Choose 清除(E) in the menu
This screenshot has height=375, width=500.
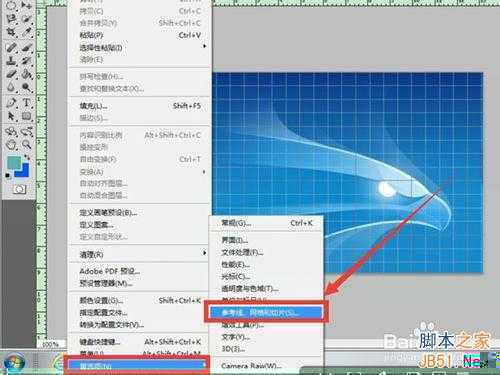pos(140,59)
